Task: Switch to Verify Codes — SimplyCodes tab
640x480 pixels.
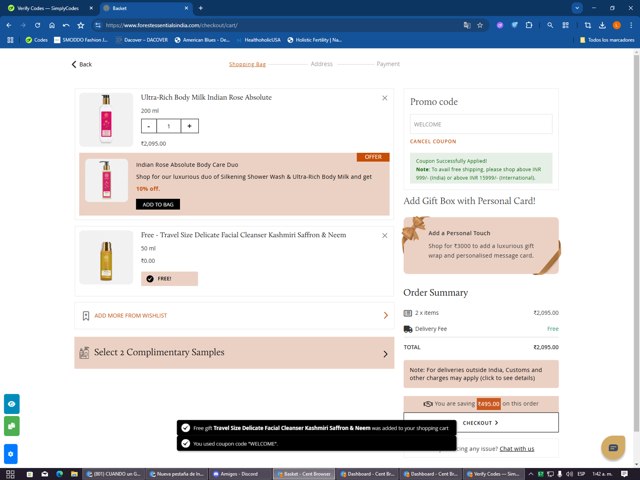Action: [50, 8]
